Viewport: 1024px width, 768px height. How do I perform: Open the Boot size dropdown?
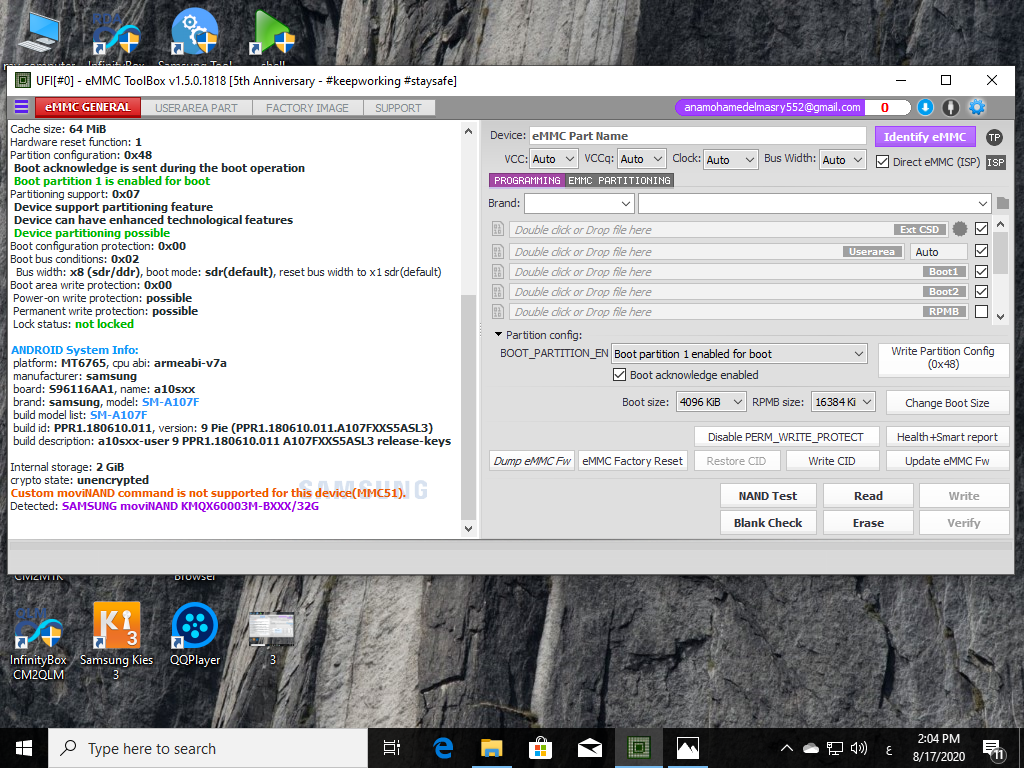click(711, 402)
